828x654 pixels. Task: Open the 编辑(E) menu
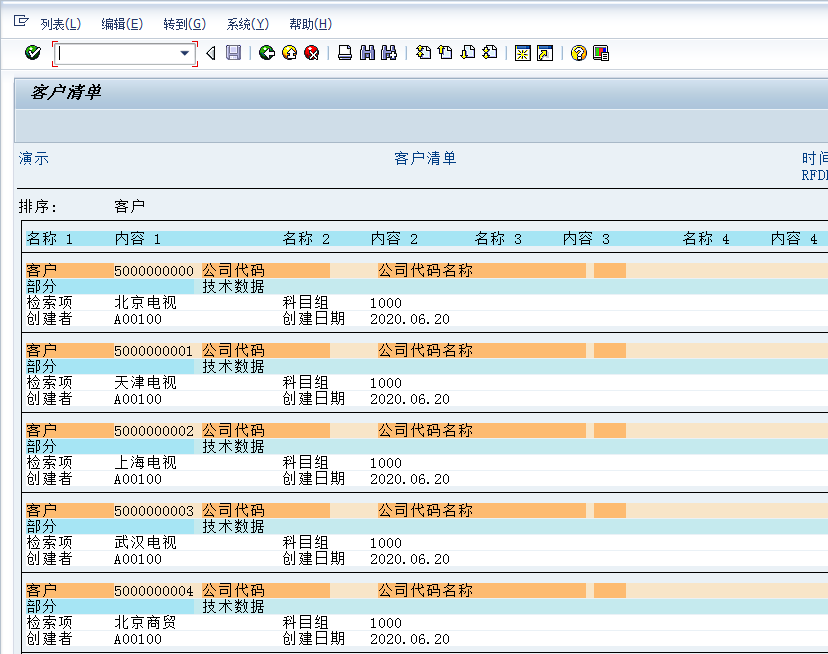122,24
